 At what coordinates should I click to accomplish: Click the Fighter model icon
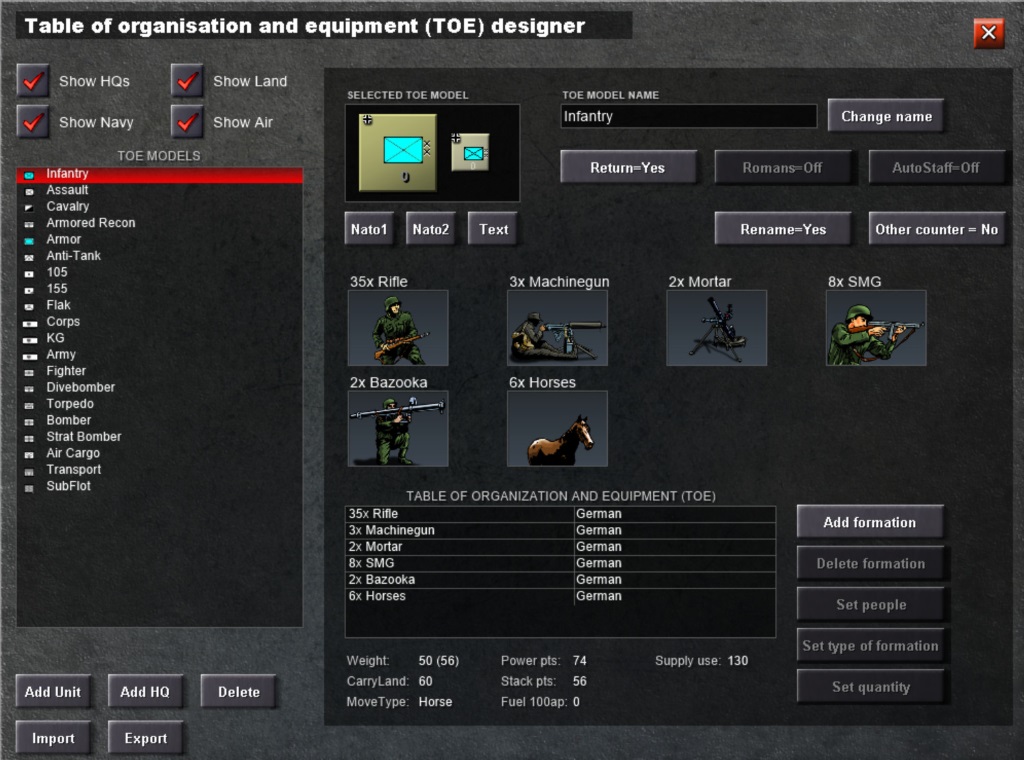pos(29,372)
